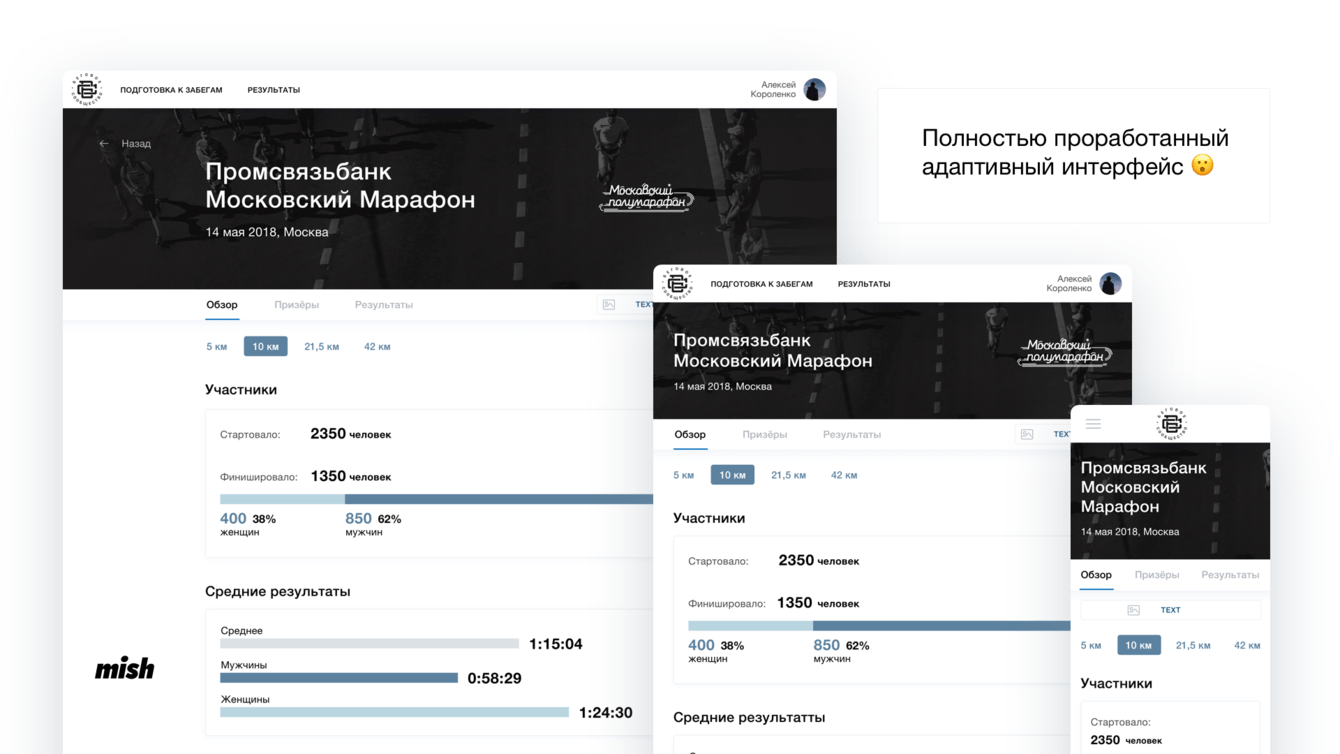Choose the 5 км distance in the desktop mockup
Viewport: 1340px width, 754px height.
click(217, 347)
